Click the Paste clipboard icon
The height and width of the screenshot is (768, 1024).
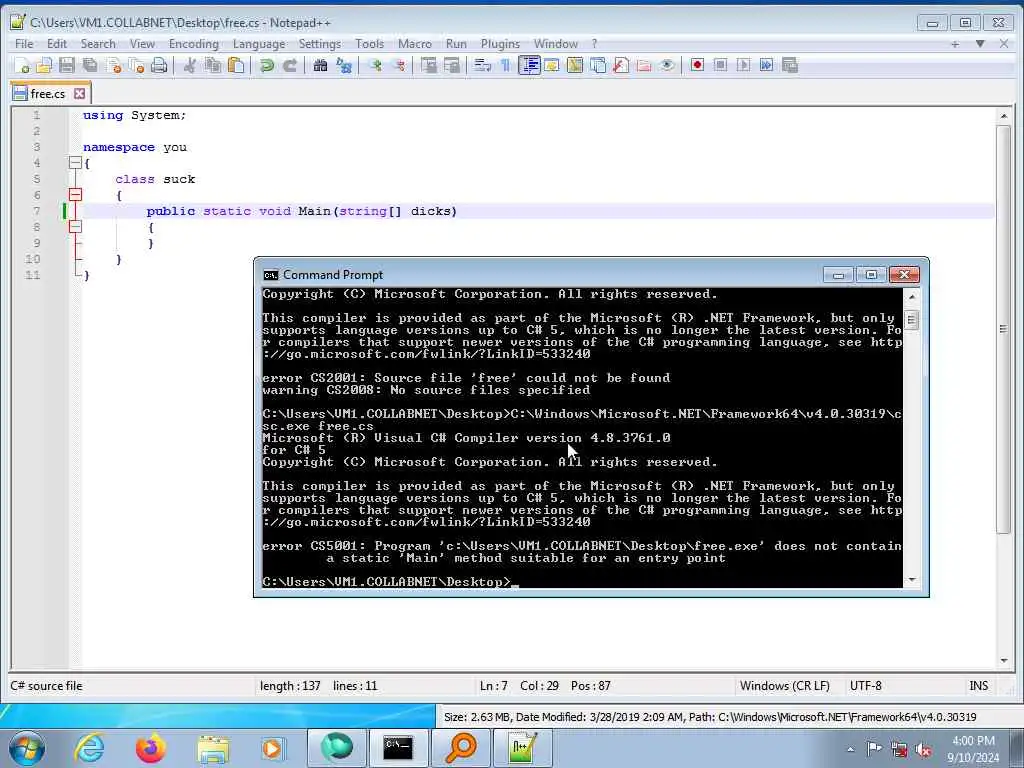(x=236, y=65)
